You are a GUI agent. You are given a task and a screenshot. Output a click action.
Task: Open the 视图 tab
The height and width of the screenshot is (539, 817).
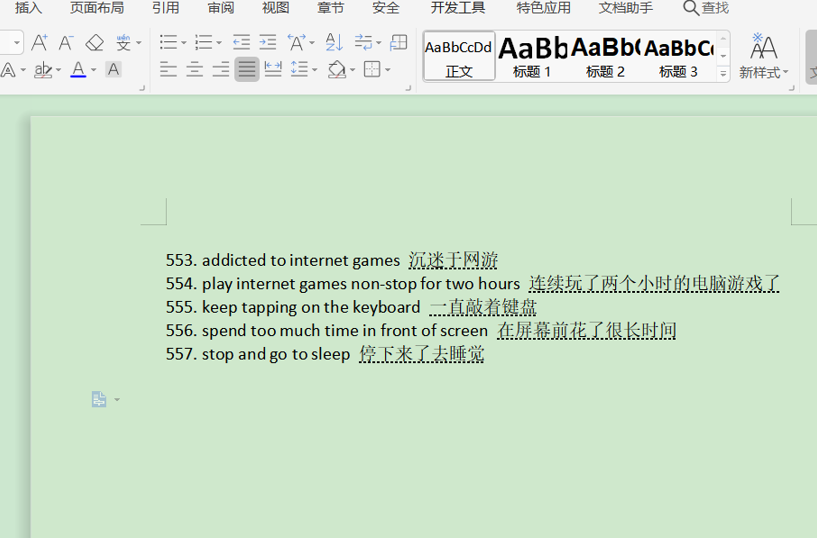(276, 8)
